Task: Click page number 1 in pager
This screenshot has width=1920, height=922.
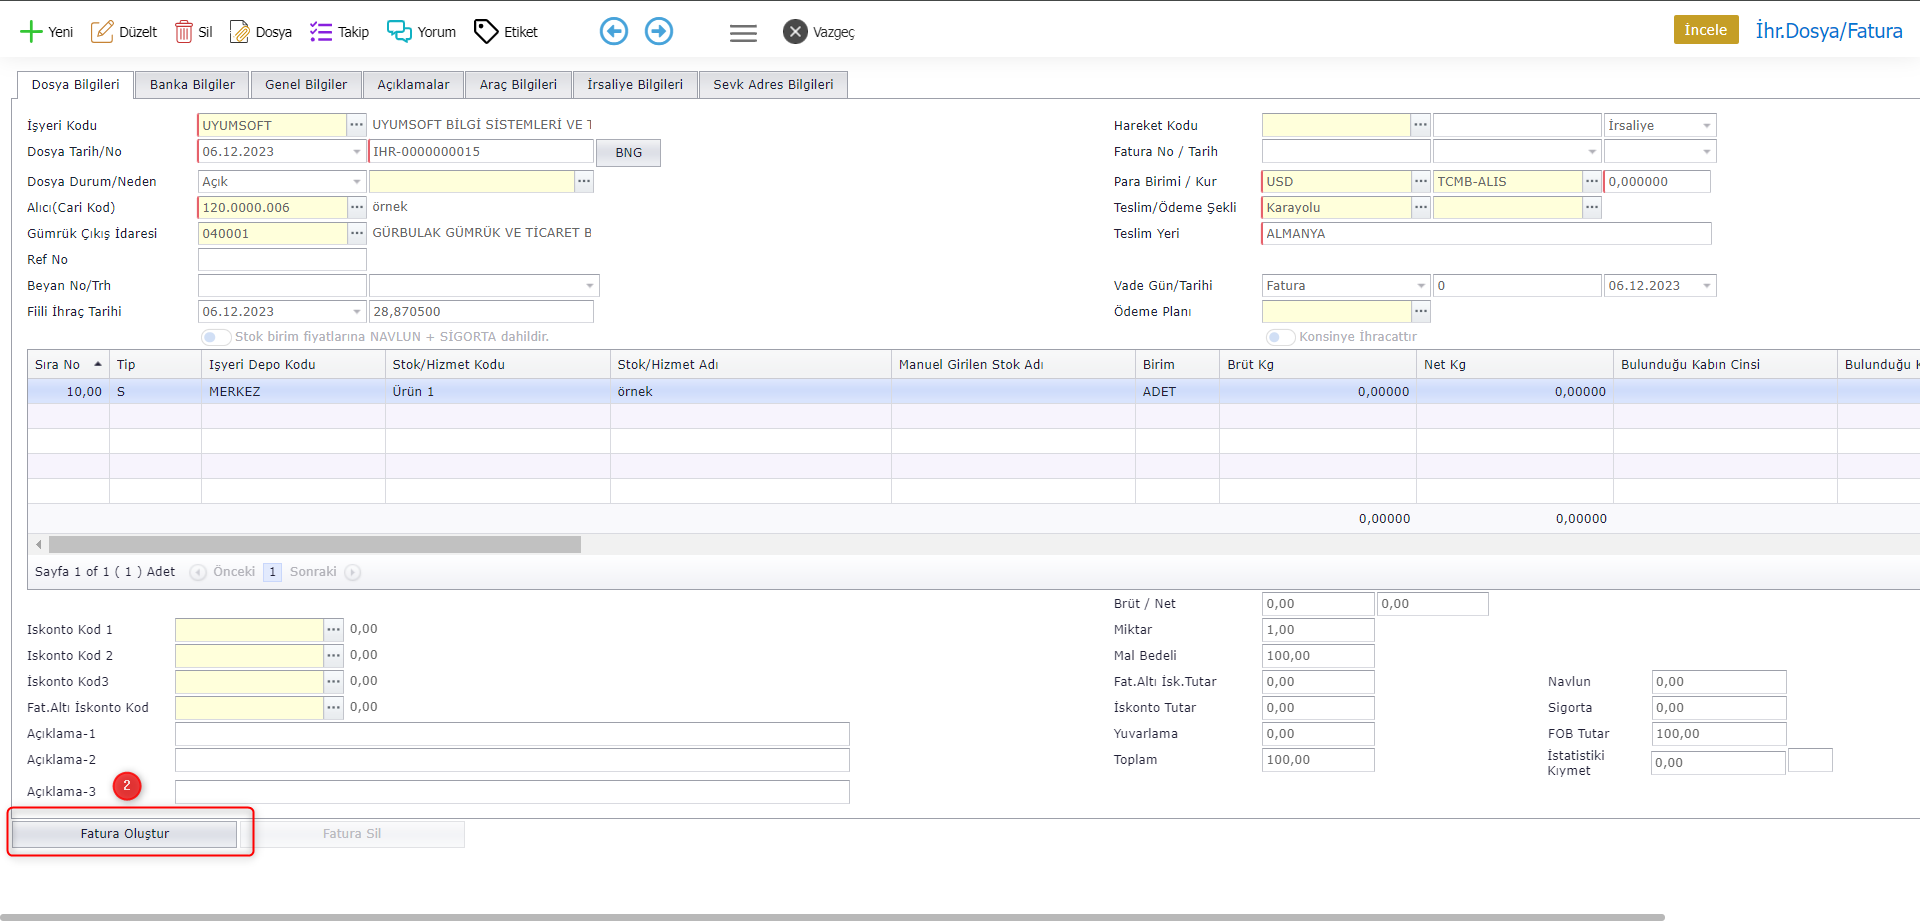Action: tap(272, 572)
